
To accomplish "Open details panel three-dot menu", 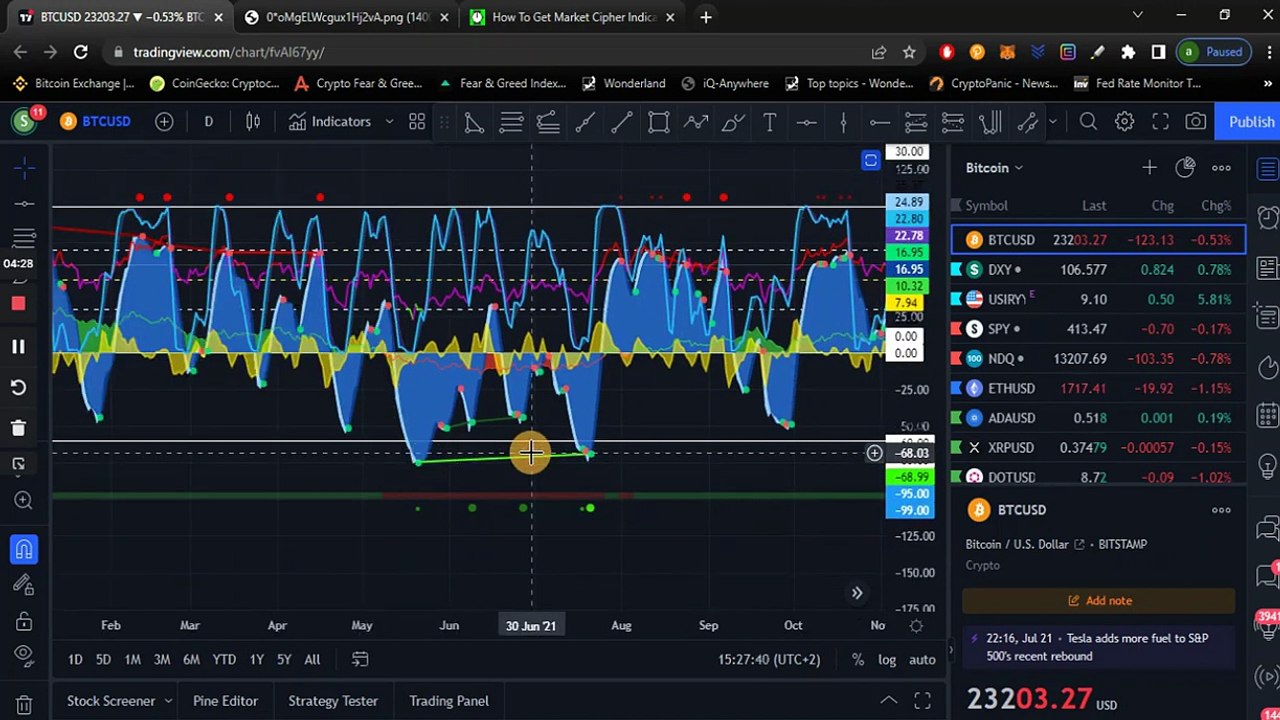I will click(x=1221, y=510).
